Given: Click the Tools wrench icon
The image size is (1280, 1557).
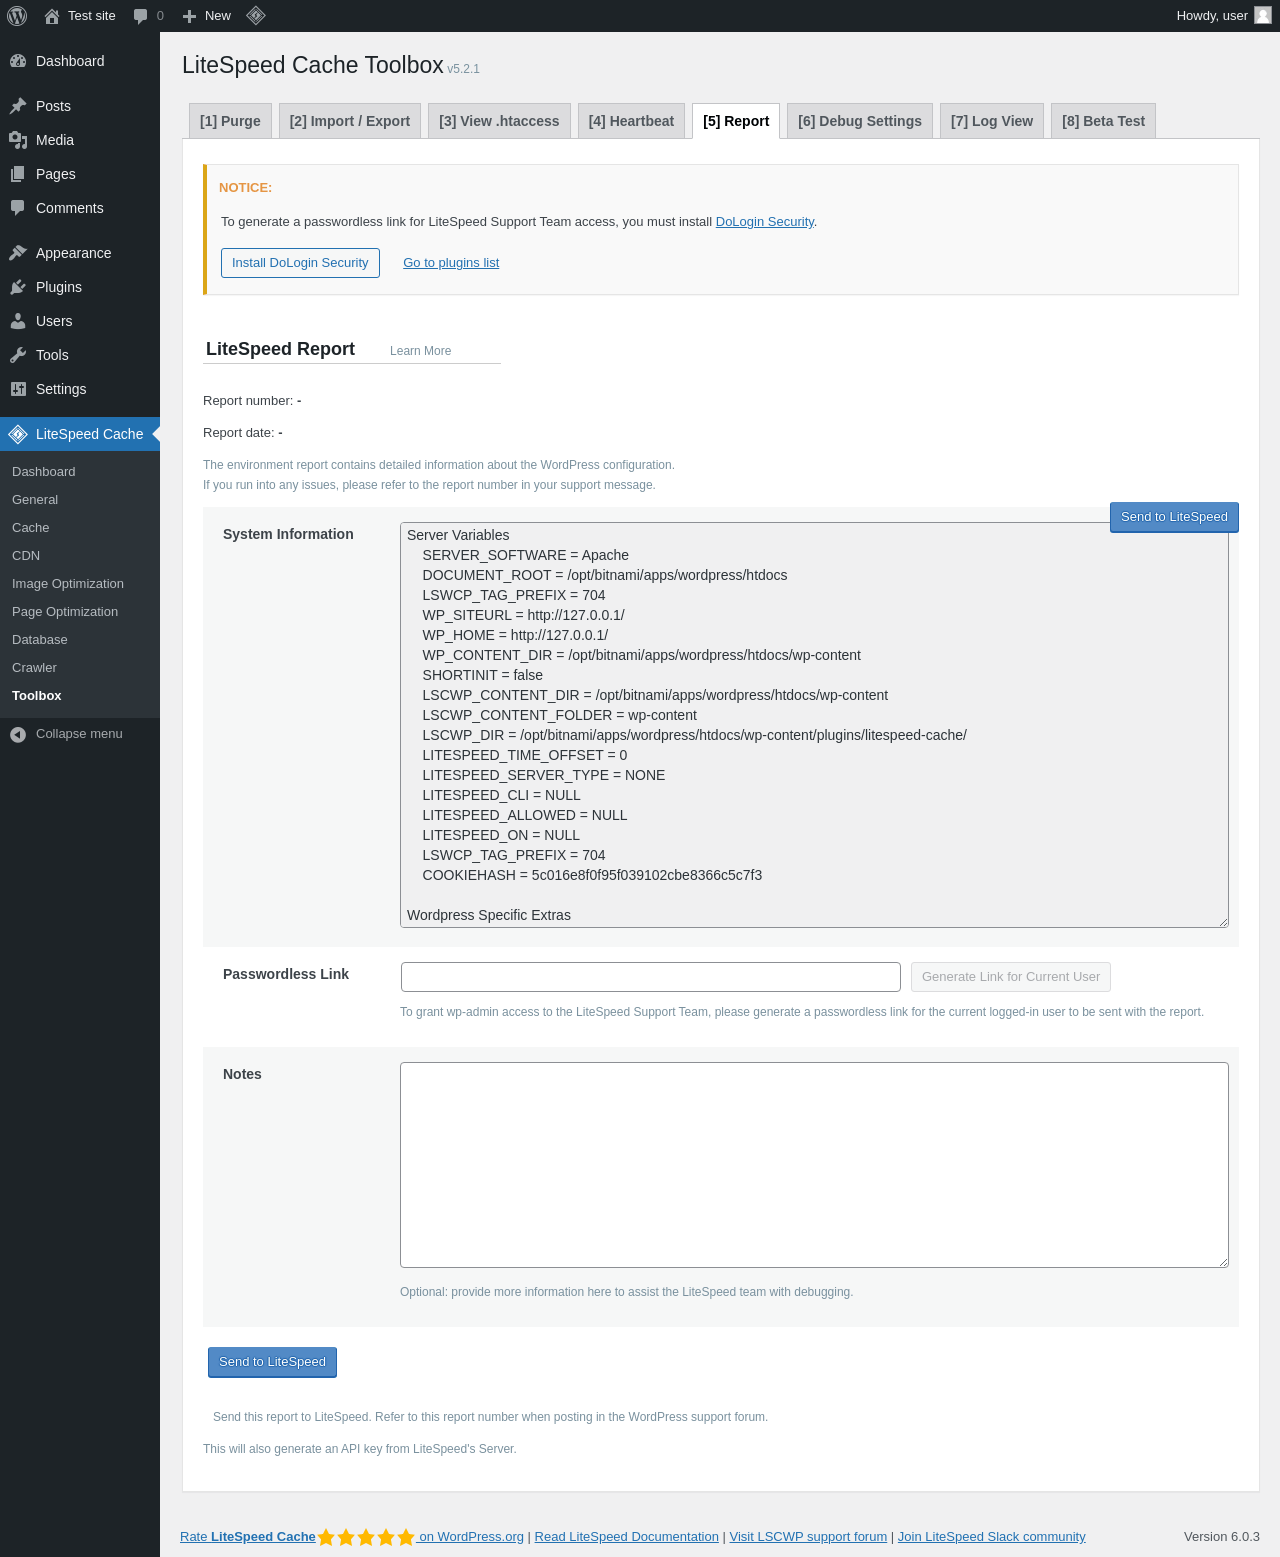Looking at the screenshot, I should (x=18, y=355).
